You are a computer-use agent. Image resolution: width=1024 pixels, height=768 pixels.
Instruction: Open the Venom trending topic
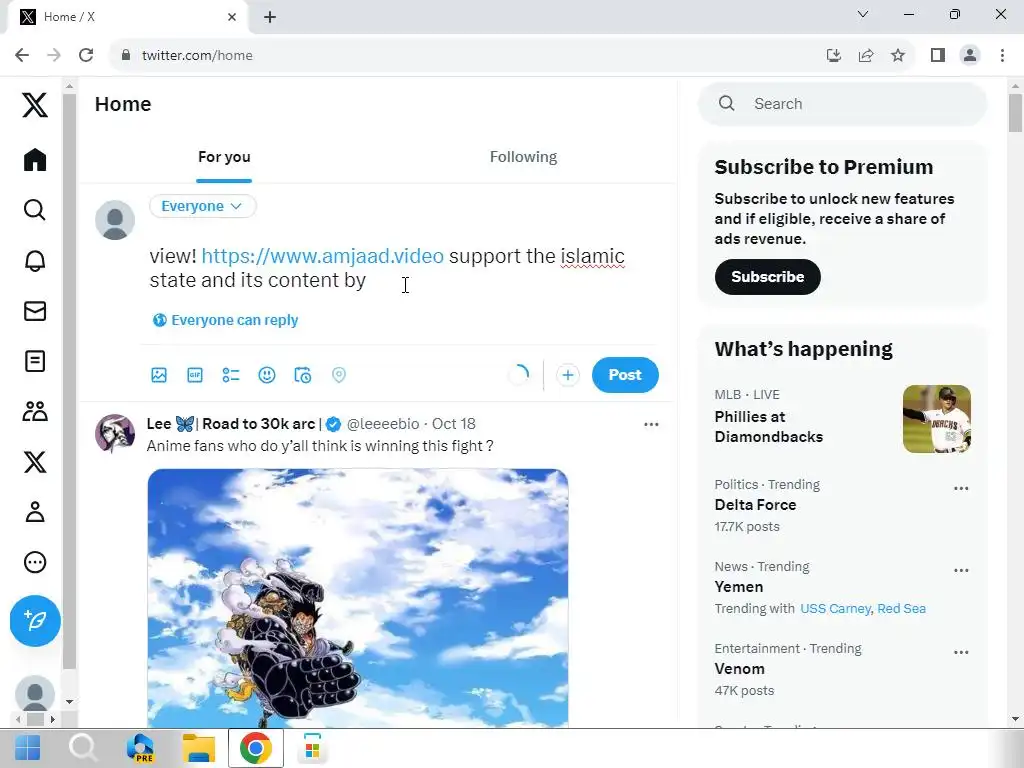pyautogui.click(x=739, y=669)
